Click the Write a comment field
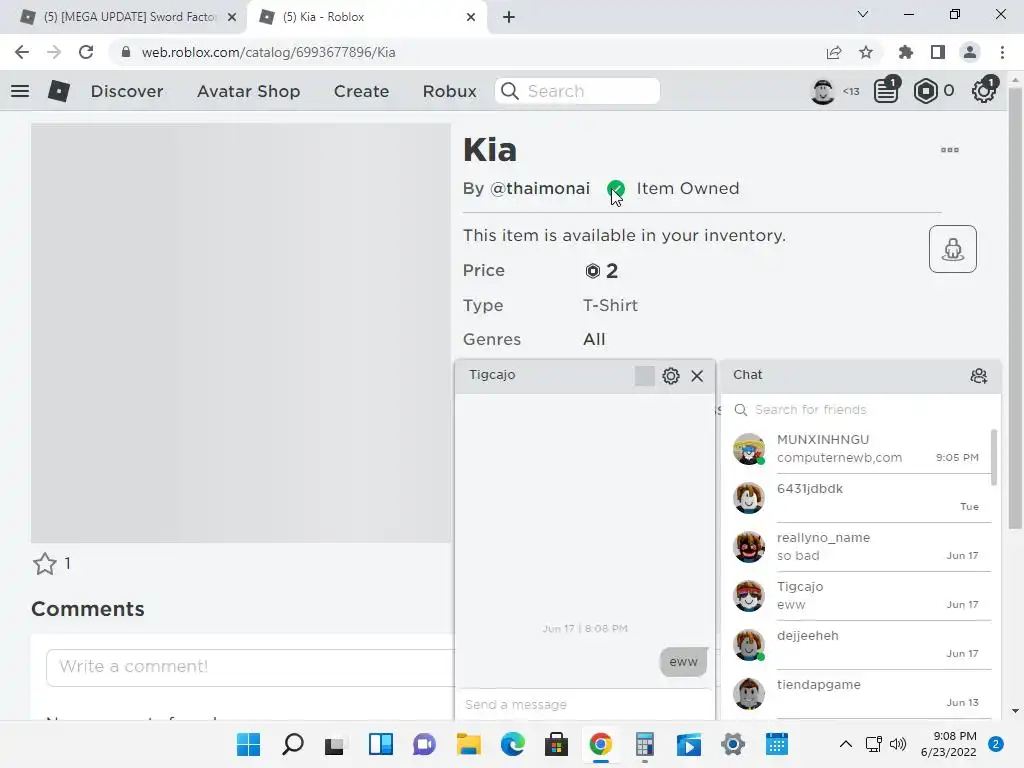1024x768 pixels. [251, 667]
